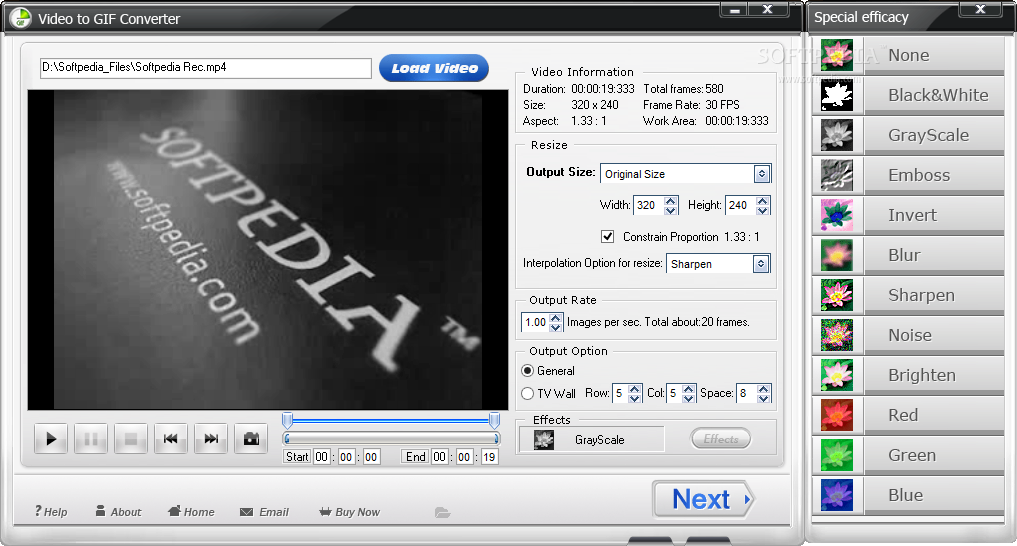Click the Black&White effect thumbnail icon
The height and width of the screenshot is (546, 1017).
click(837, 95)
